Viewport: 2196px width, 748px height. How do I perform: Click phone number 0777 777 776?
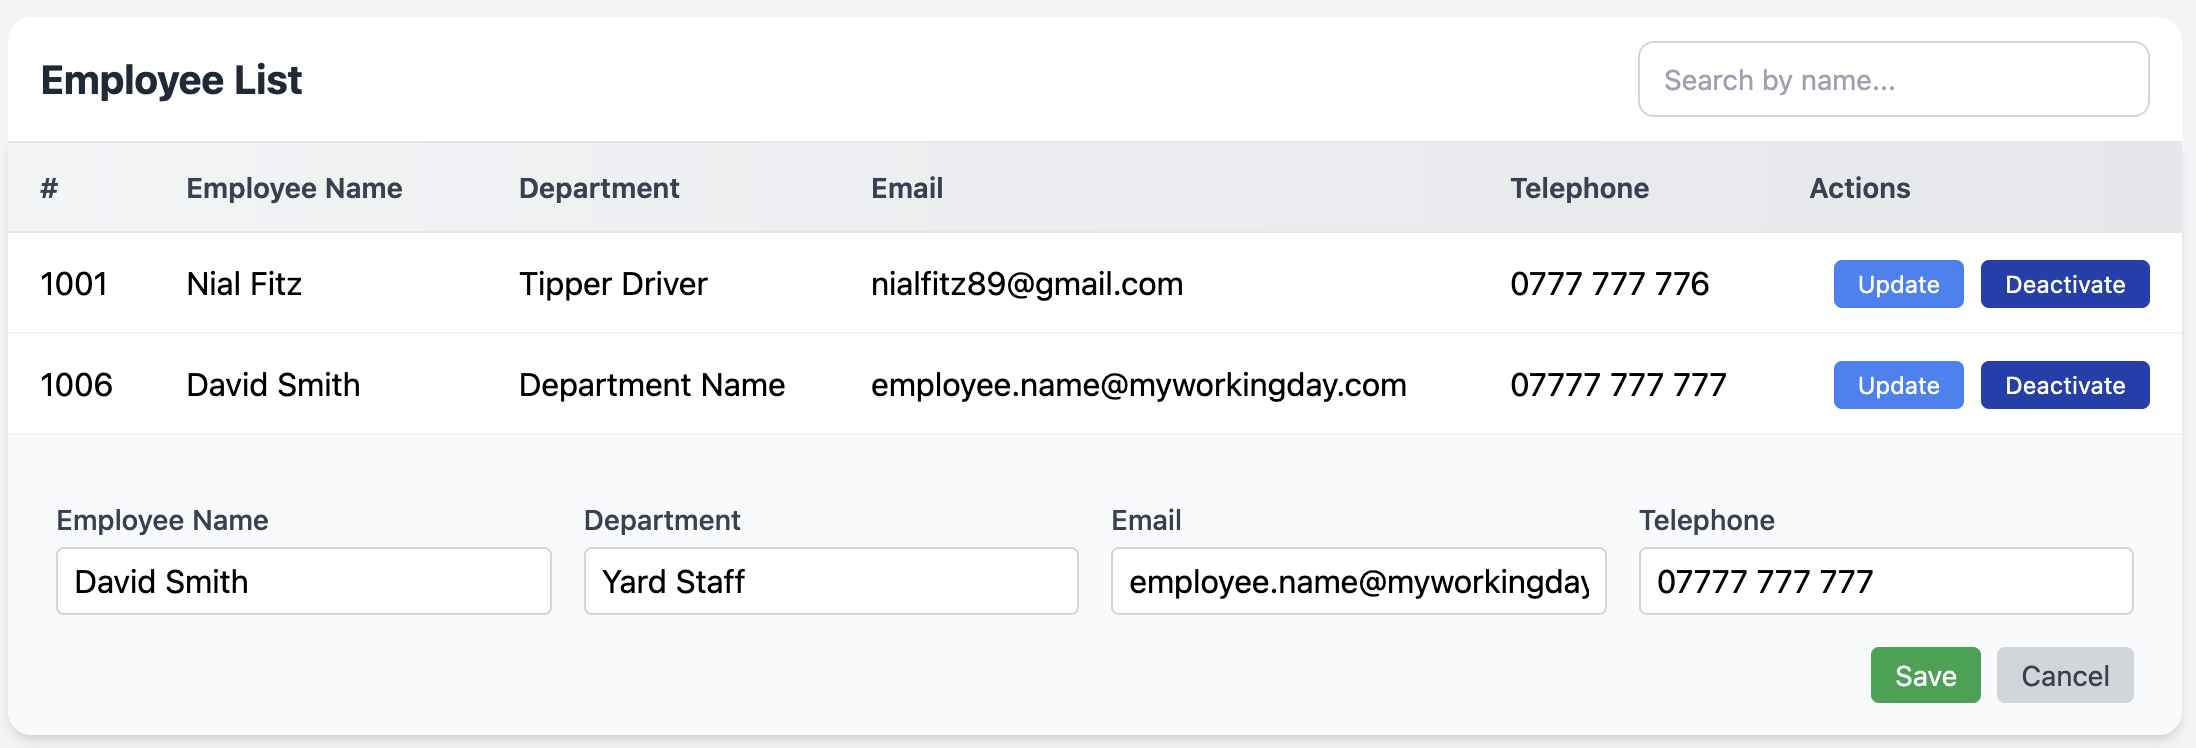coord(1608,285)
